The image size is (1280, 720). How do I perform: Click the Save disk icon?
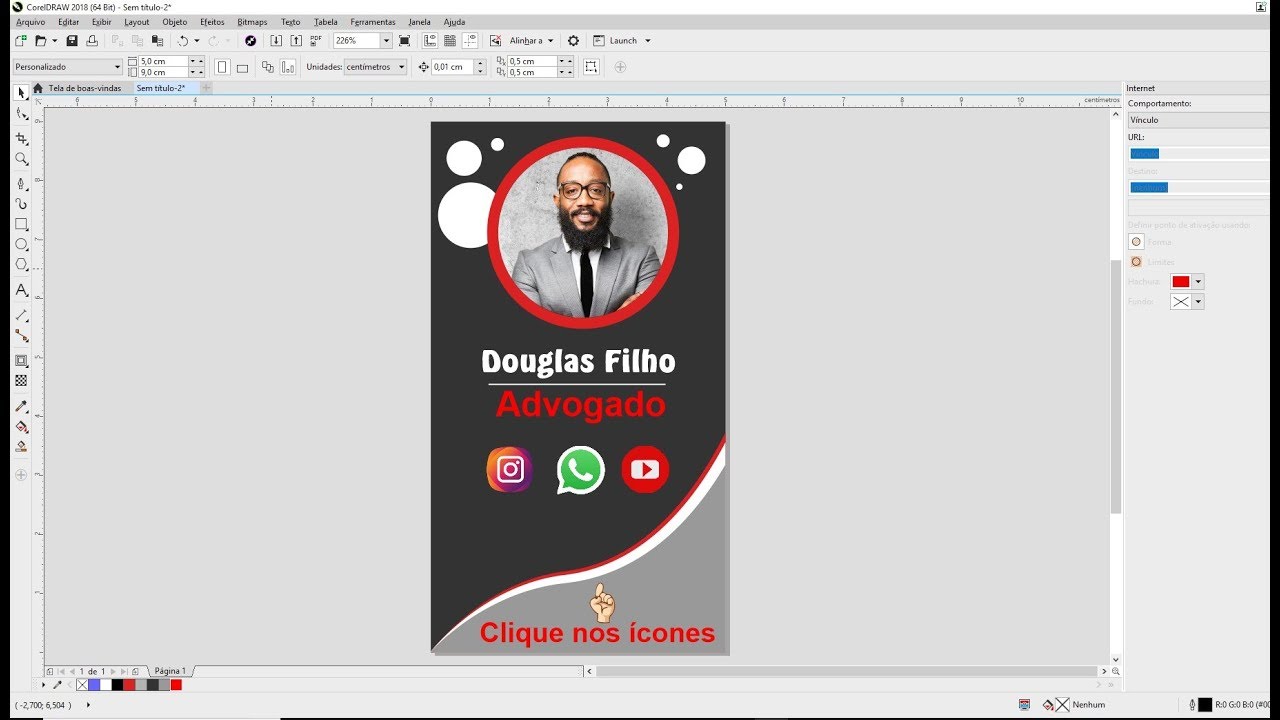click(x=72, y=41)
